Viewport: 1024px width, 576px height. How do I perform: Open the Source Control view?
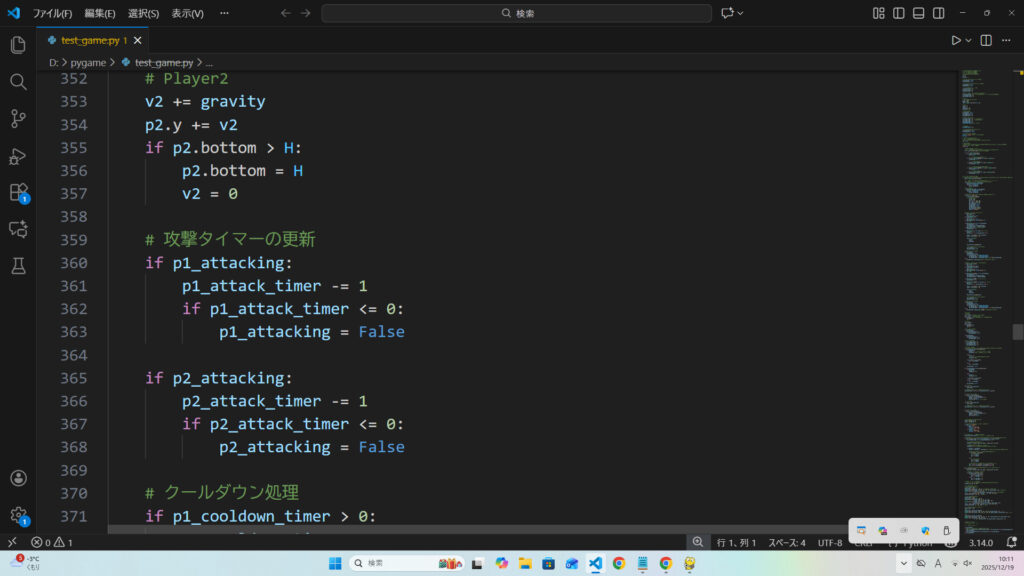(18, 119)
